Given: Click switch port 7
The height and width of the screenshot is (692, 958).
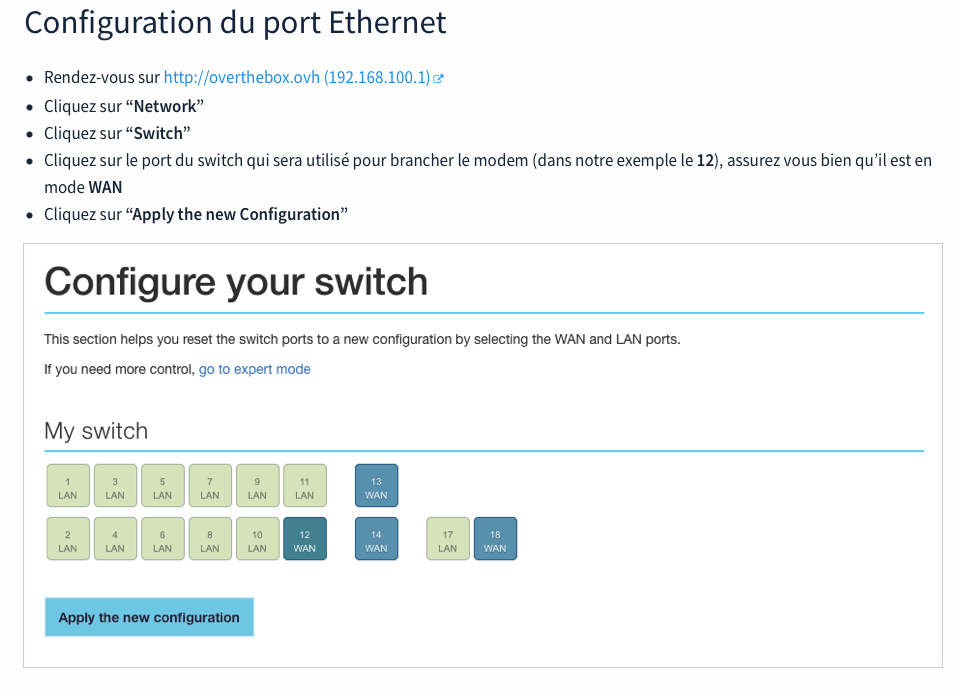Looking at the screenshot, I should (210, 486).
